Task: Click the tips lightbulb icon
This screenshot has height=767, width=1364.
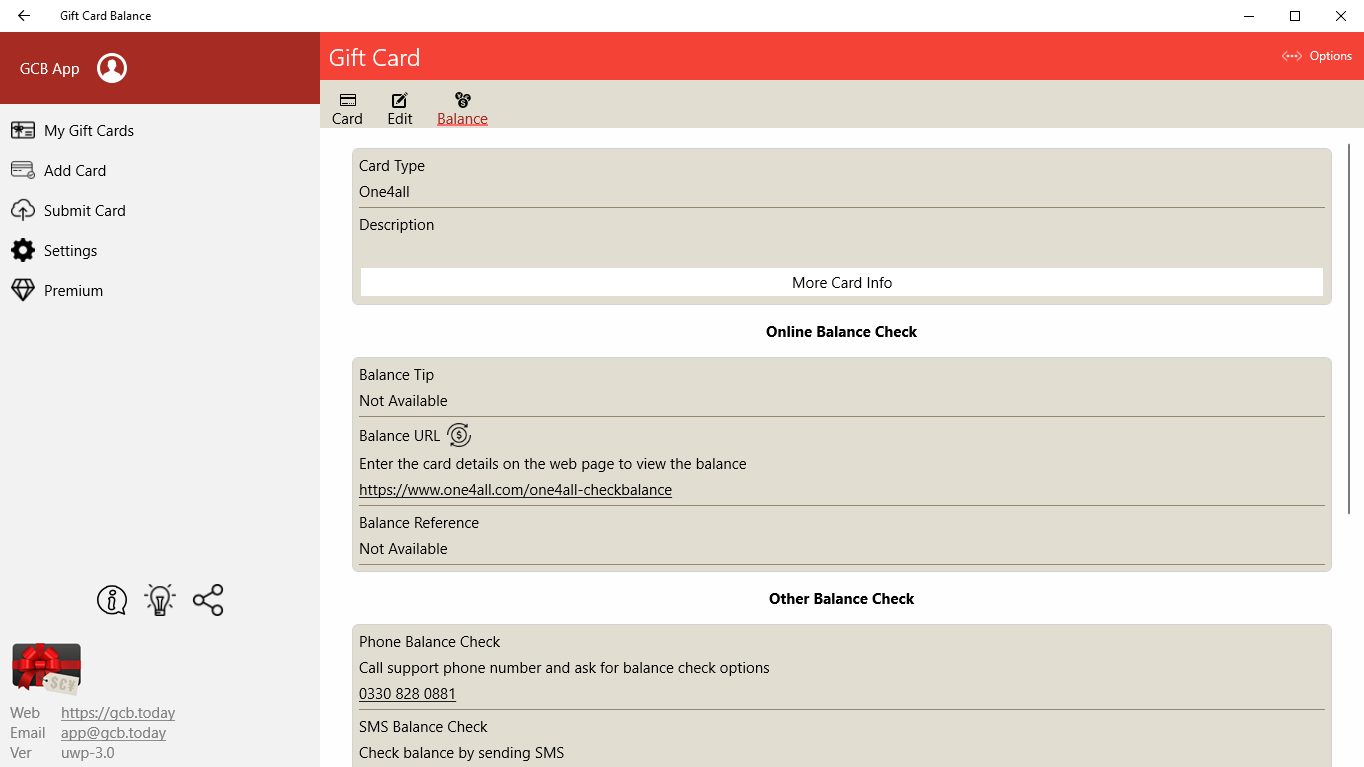Action: click(159, 600)
